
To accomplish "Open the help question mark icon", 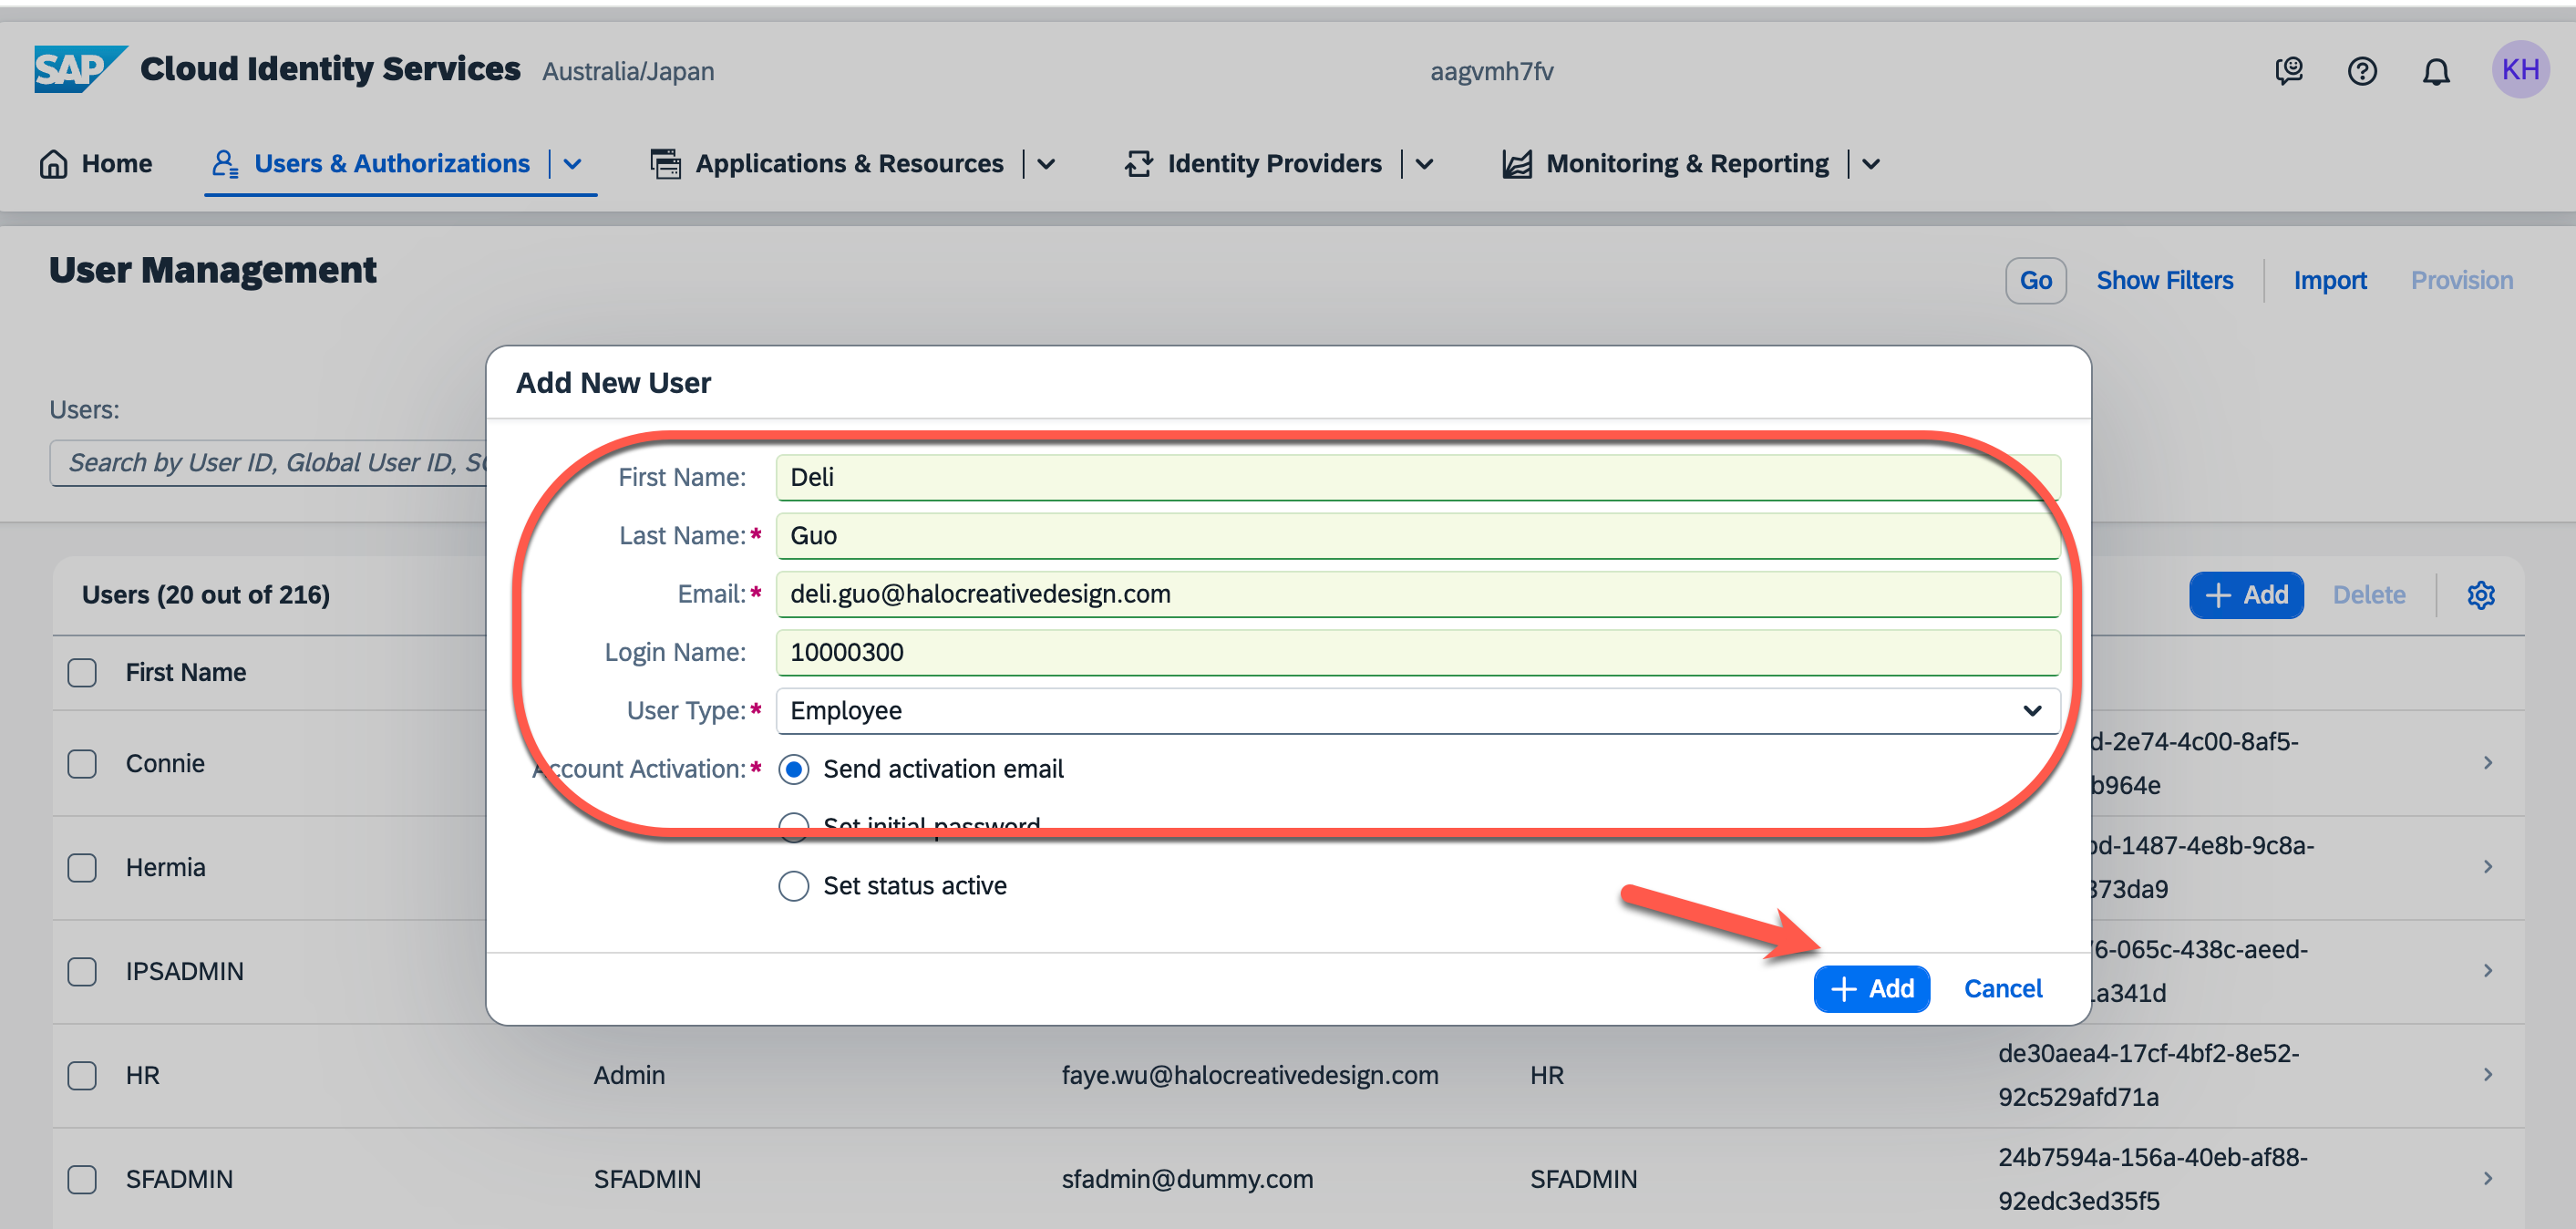I will [x=2362, y=71].
